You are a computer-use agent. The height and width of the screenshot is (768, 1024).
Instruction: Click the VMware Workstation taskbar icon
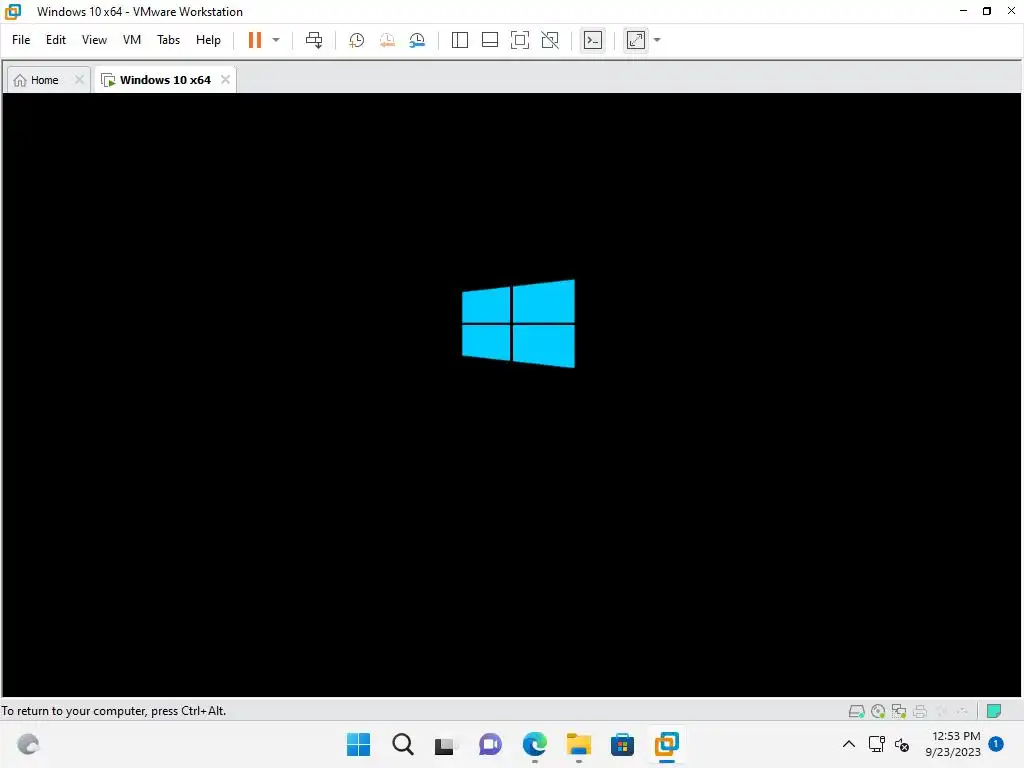667,744
